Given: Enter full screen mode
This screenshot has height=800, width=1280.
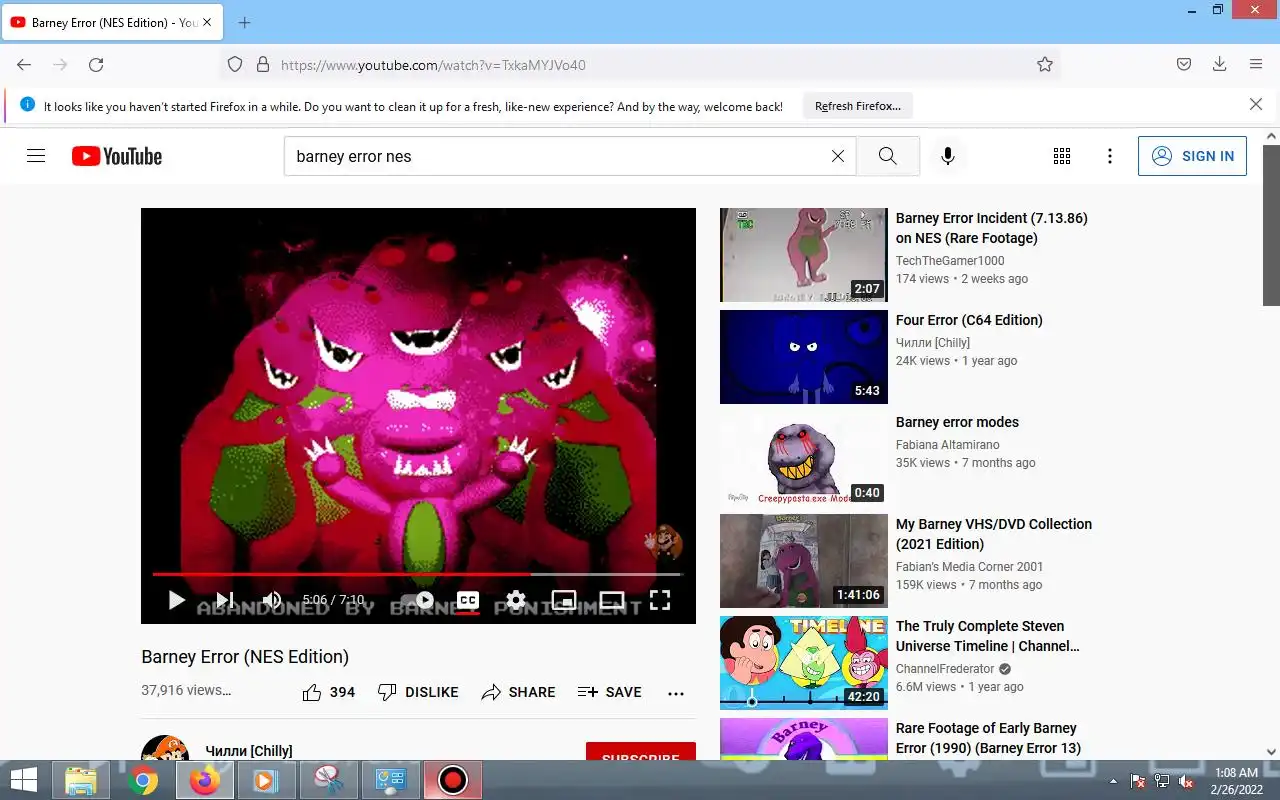Looking at the screenshot, I should 660,600.
